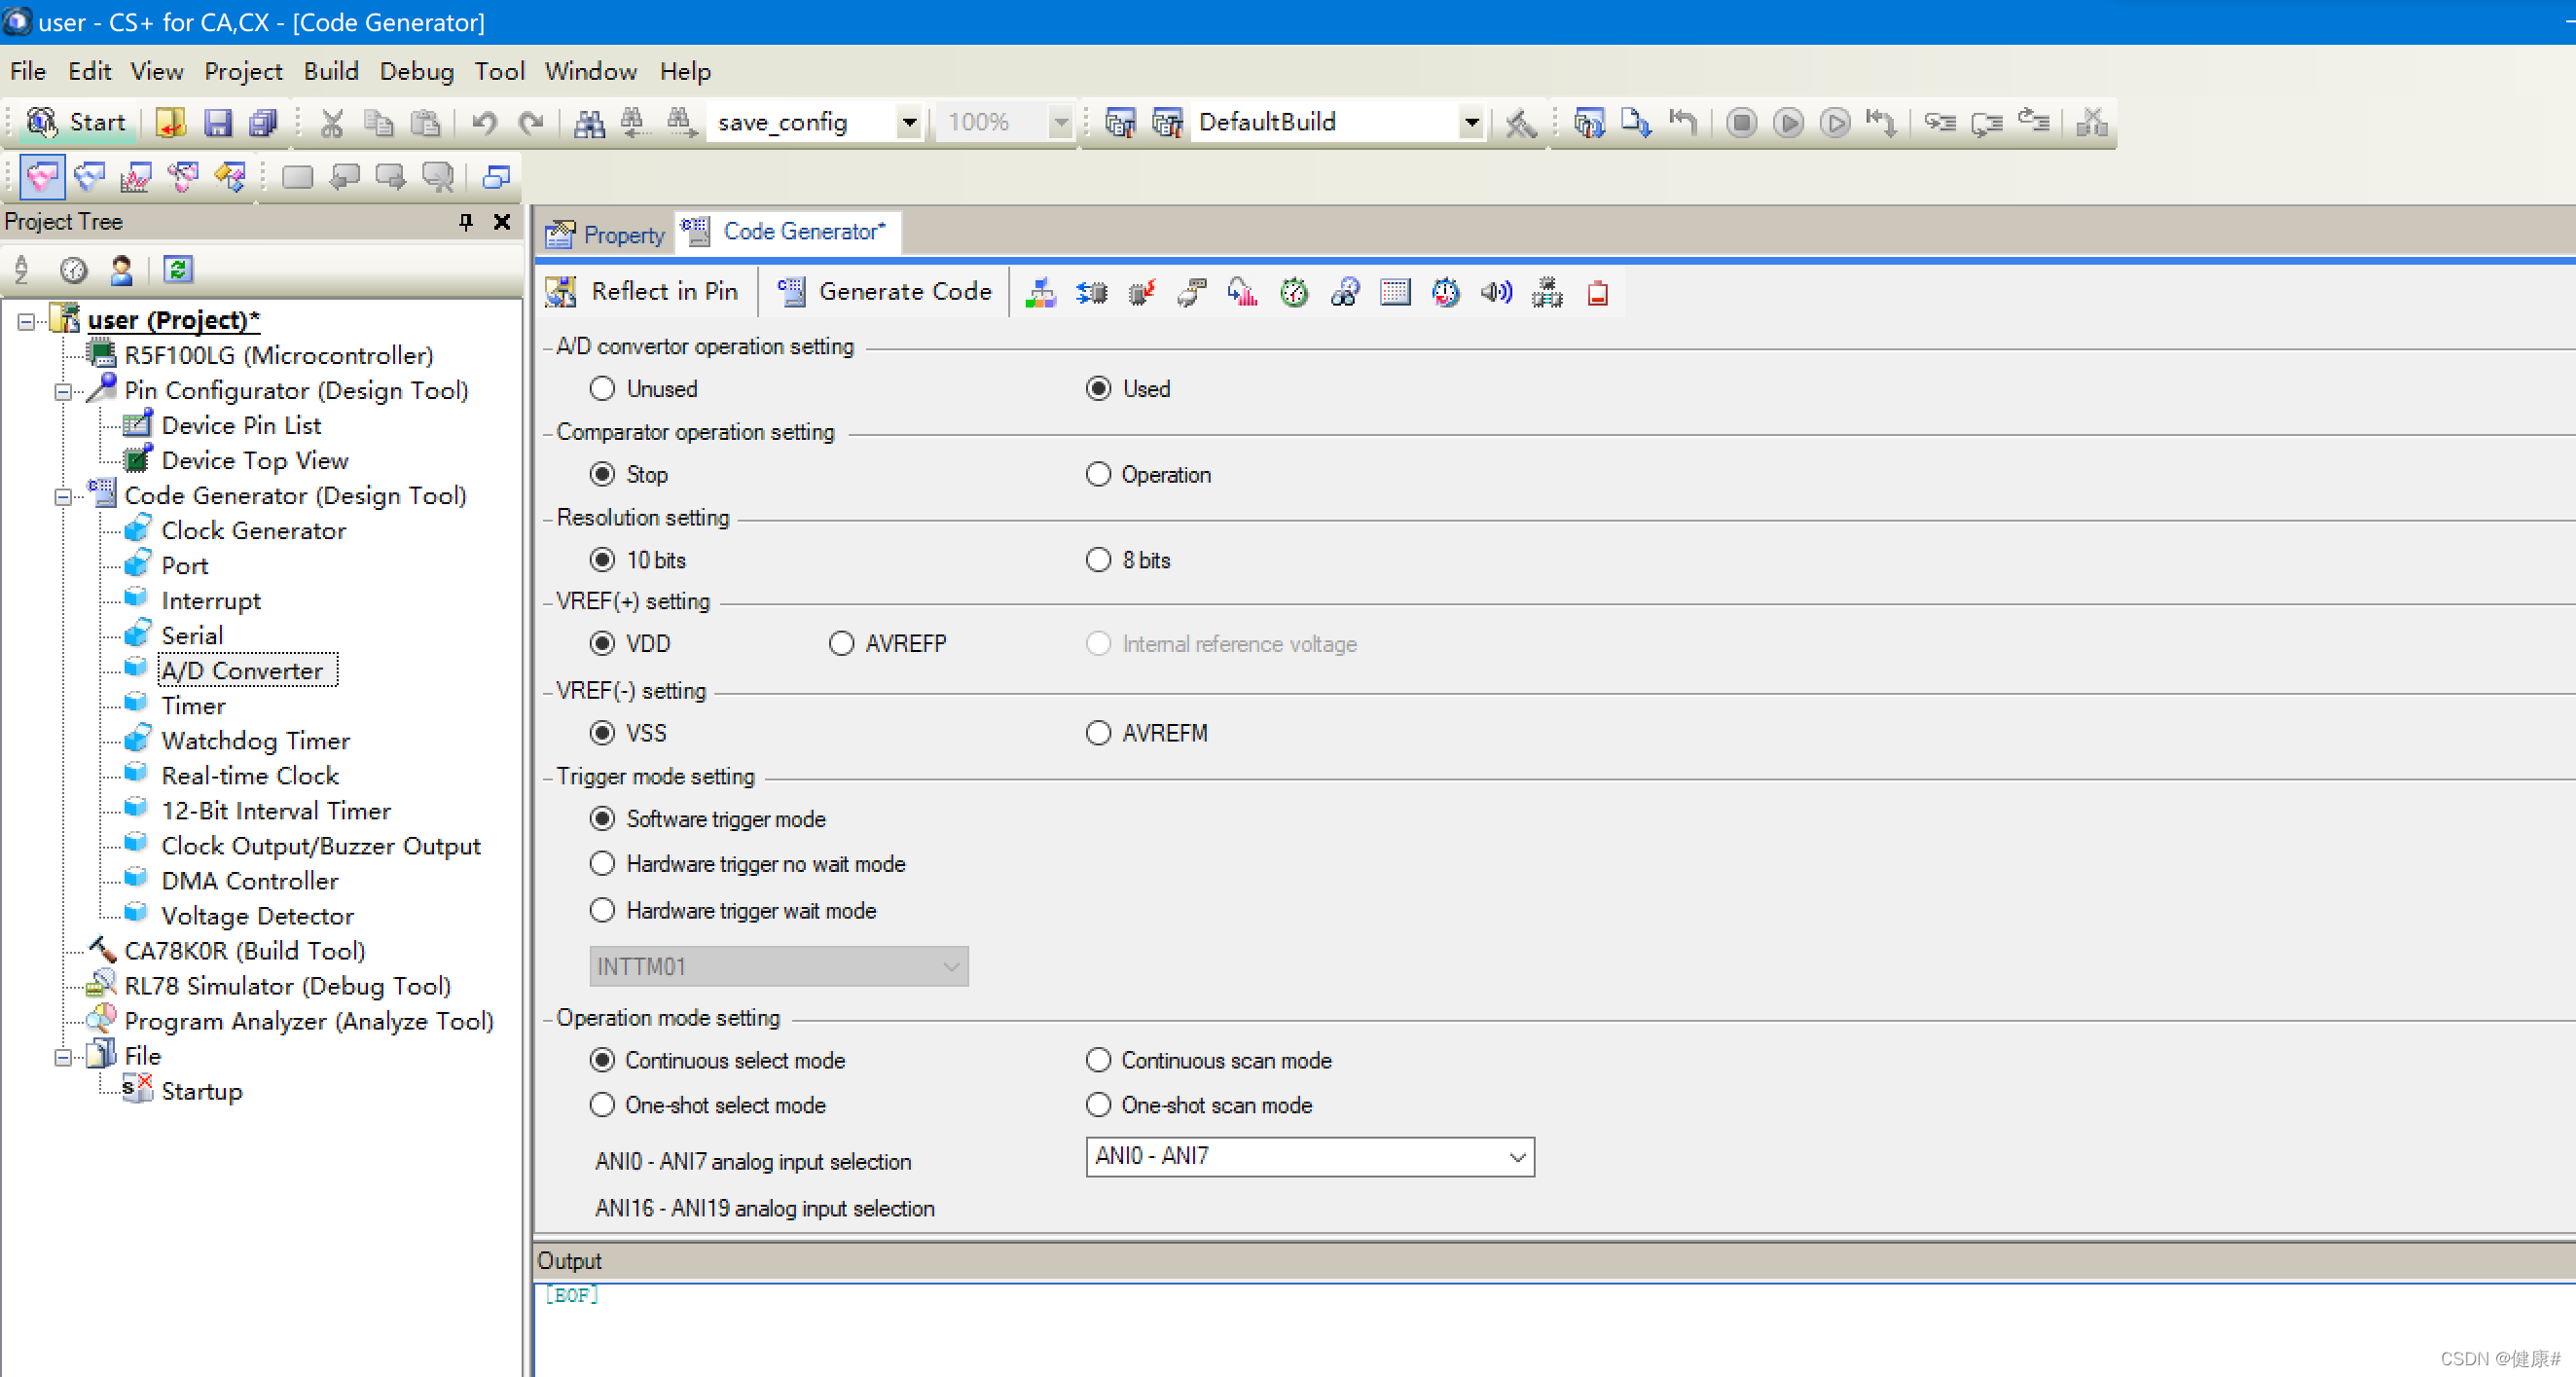Choose AVREFP for VREF(+) setting
The image size is (2576, 1377).
pyautogui.click(x=841, y=644)
